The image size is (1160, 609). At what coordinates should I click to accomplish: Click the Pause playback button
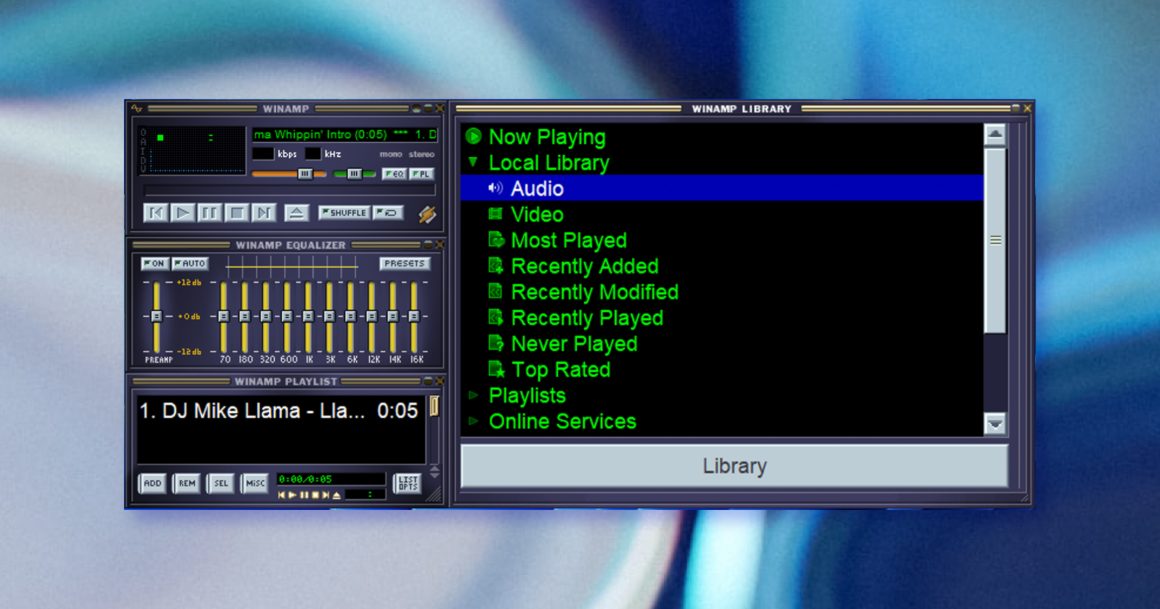(x=209, y=212)
